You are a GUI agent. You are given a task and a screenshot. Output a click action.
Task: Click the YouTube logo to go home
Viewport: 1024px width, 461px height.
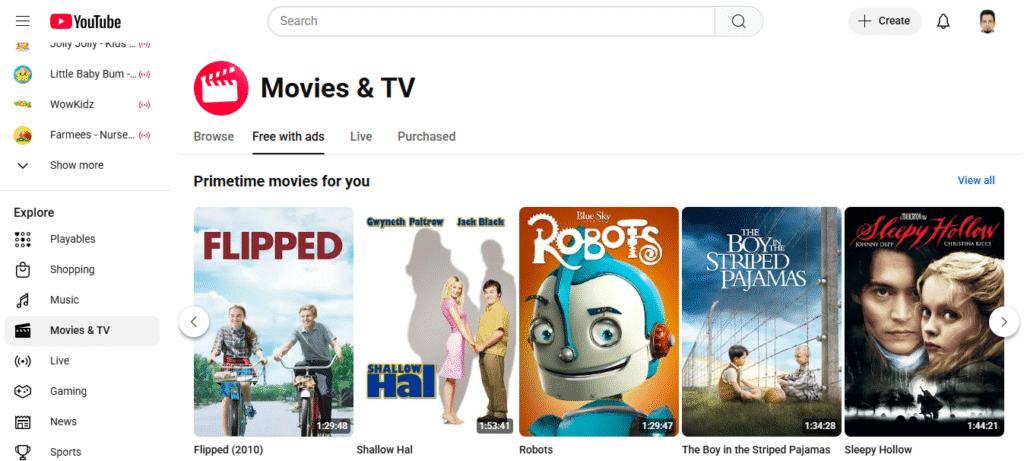coord(86,22)
